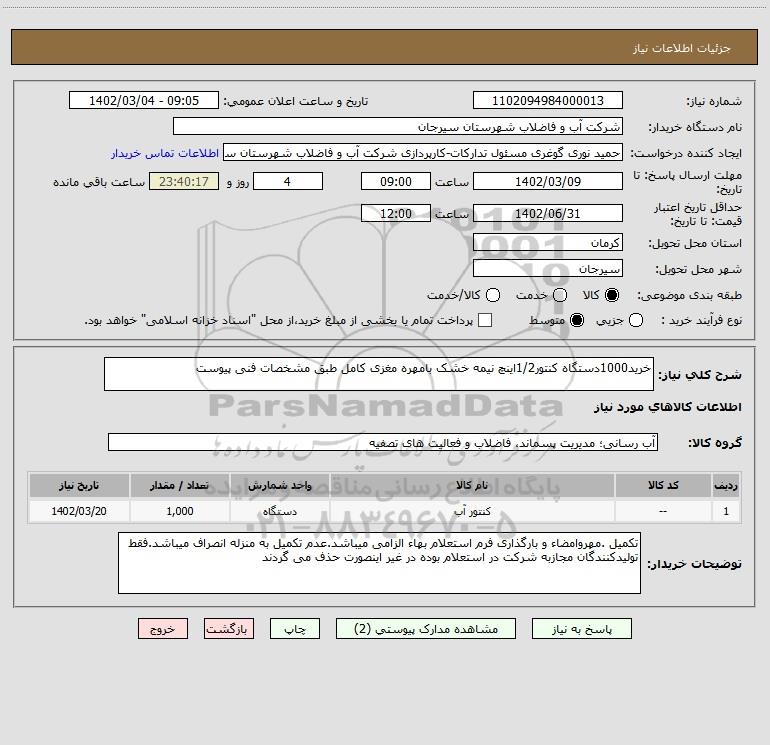This screenshot has width=770, height=745.
Task: Click the validity time field 12:00
Action: tap(396, 213)
